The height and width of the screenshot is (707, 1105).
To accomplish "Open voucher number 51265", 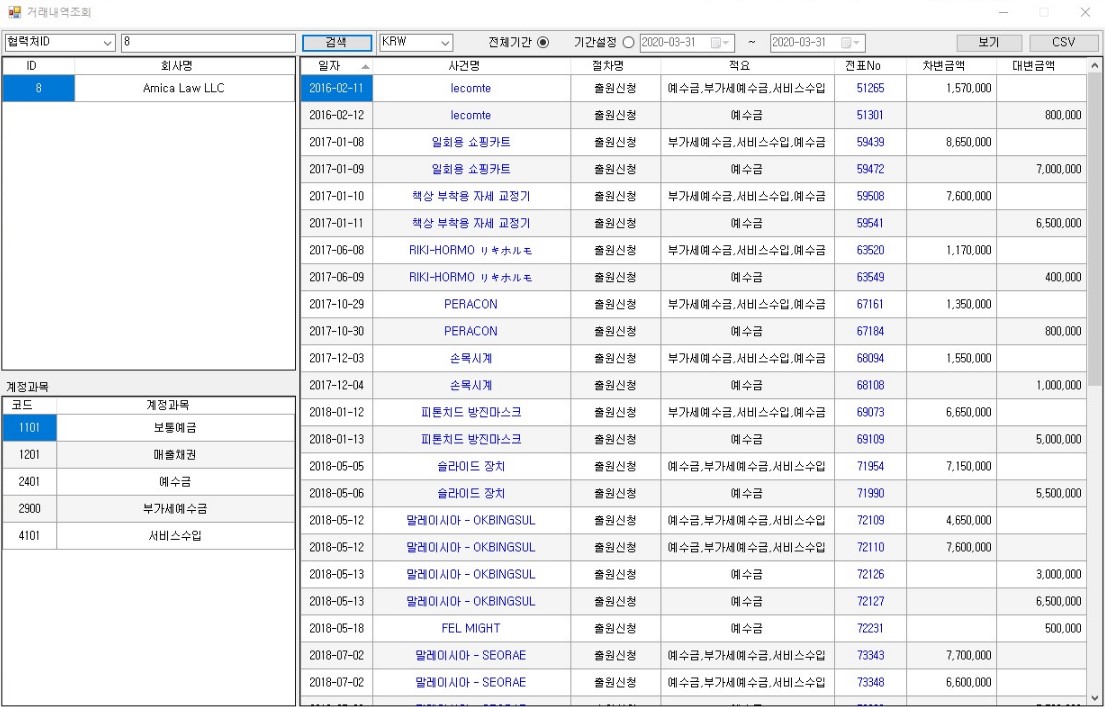I will click(870, 88).
